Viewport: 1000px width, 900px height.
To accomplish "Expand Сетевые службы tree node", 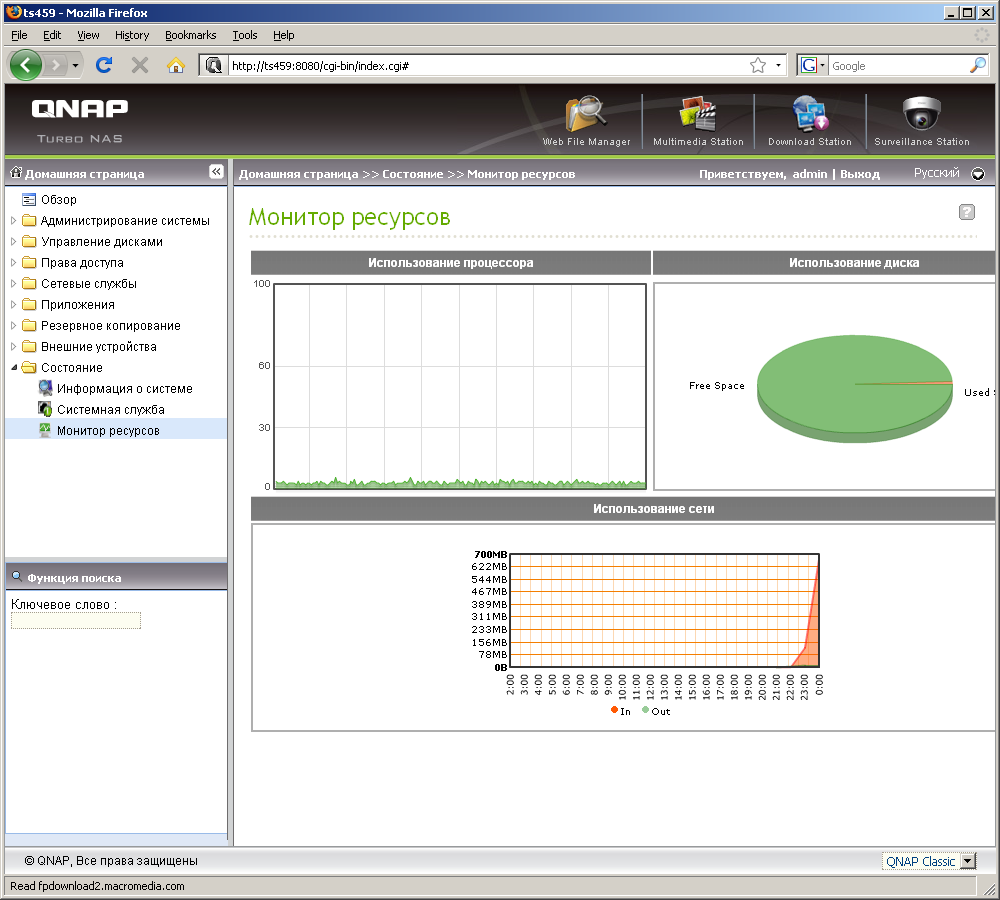I will tap(13, 283).
